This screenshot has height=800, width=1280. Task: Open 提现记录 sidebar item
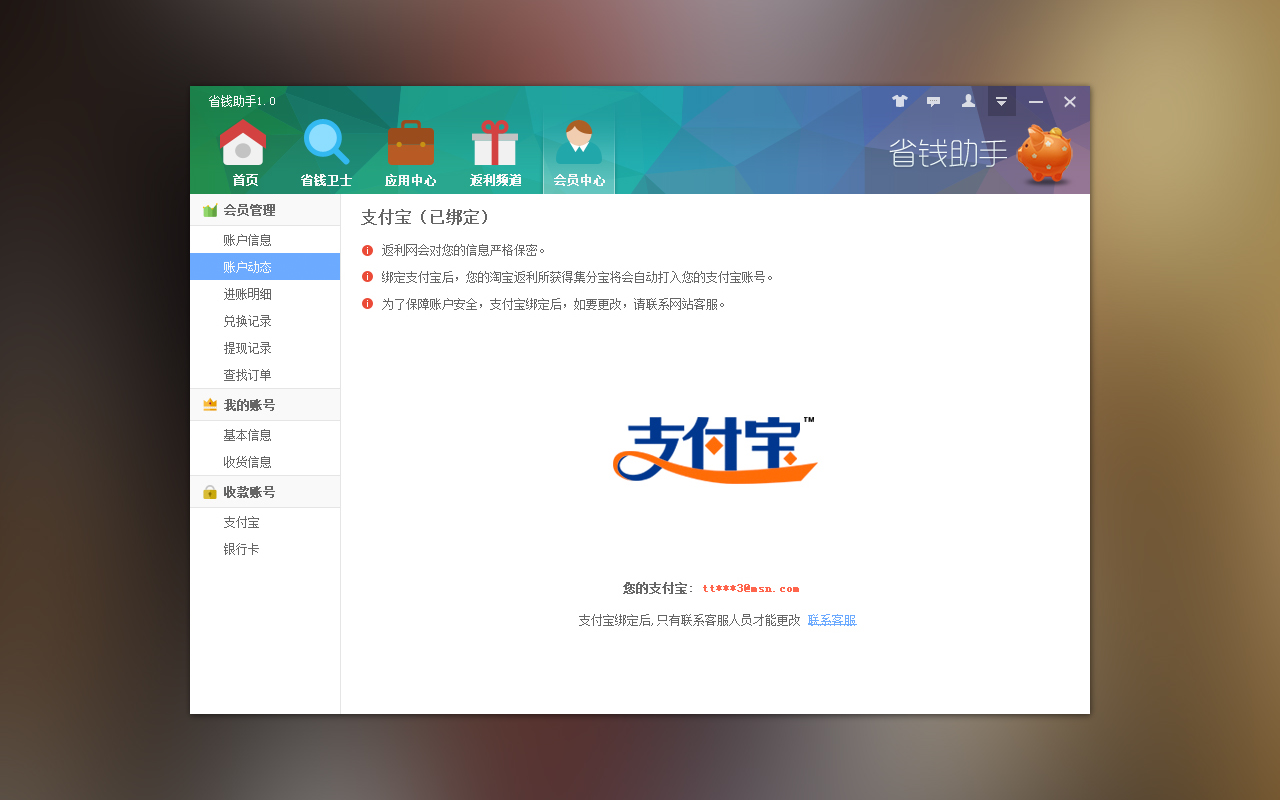pos(265,348)
